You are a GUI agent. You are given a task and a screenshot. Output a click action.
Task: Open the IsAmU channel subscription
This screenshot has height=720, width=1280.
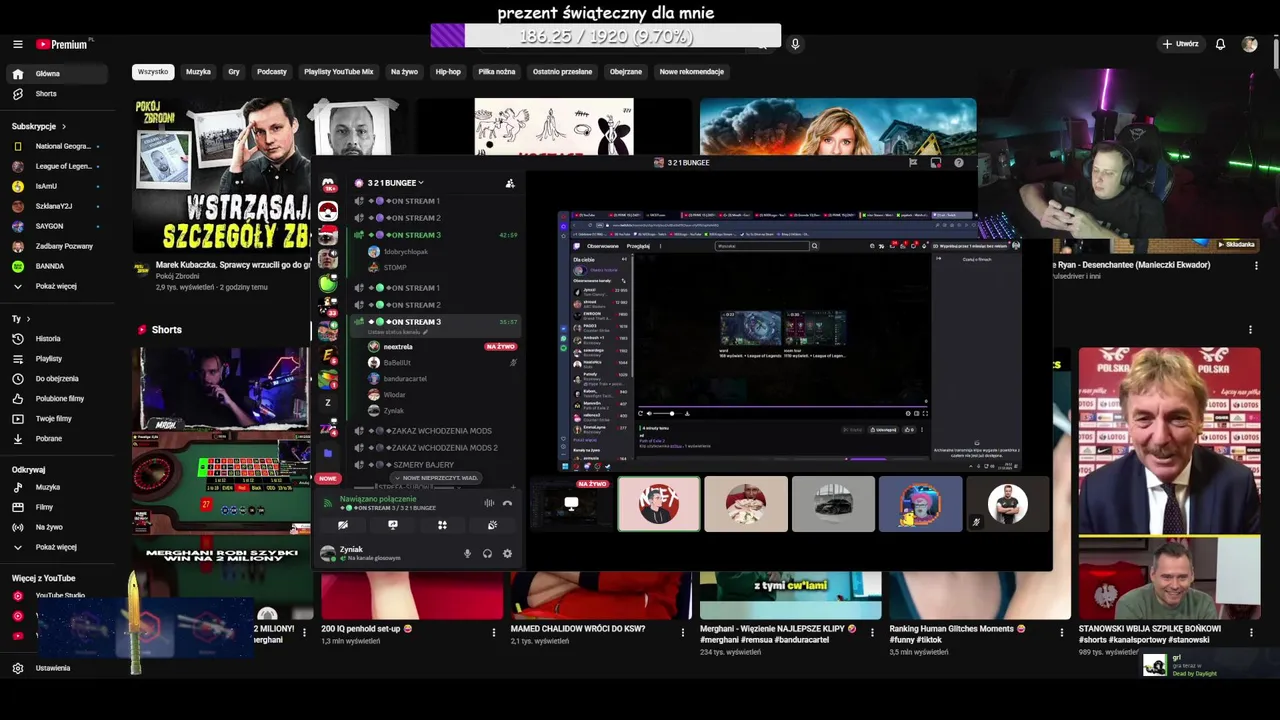(58, 186)
